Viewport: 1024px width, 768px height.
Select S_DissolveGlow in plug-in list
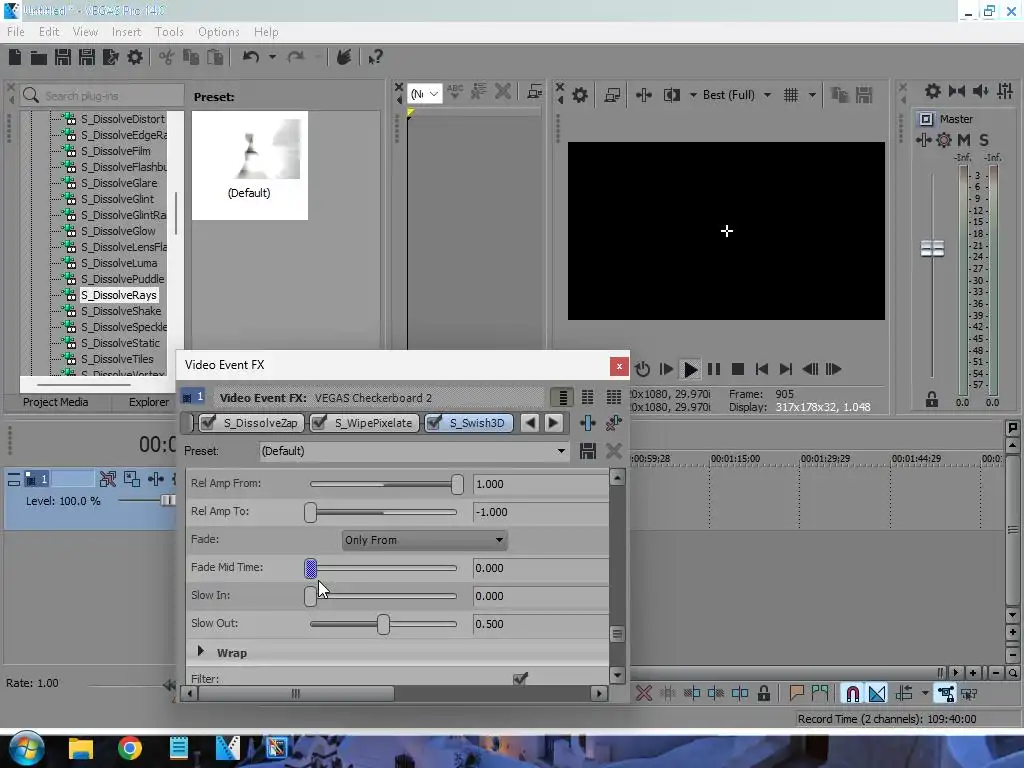(x=118, y=231)
